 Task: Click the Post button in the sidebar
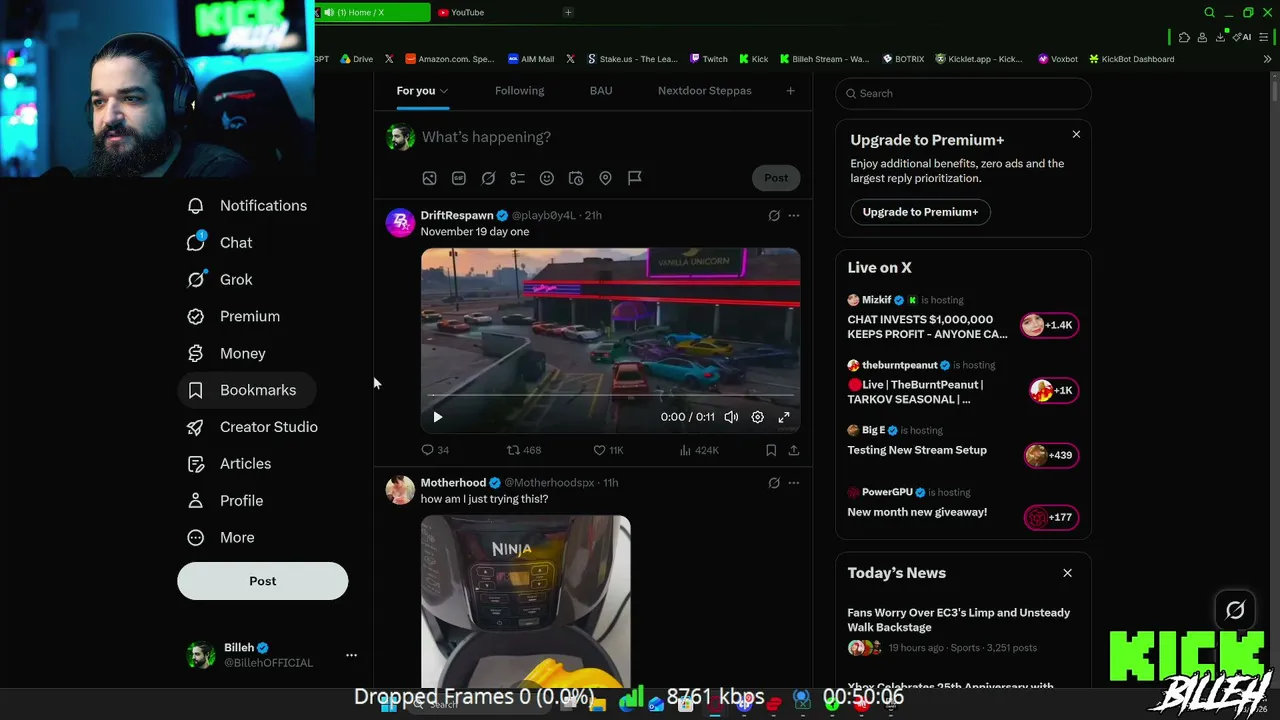(263, 581)
